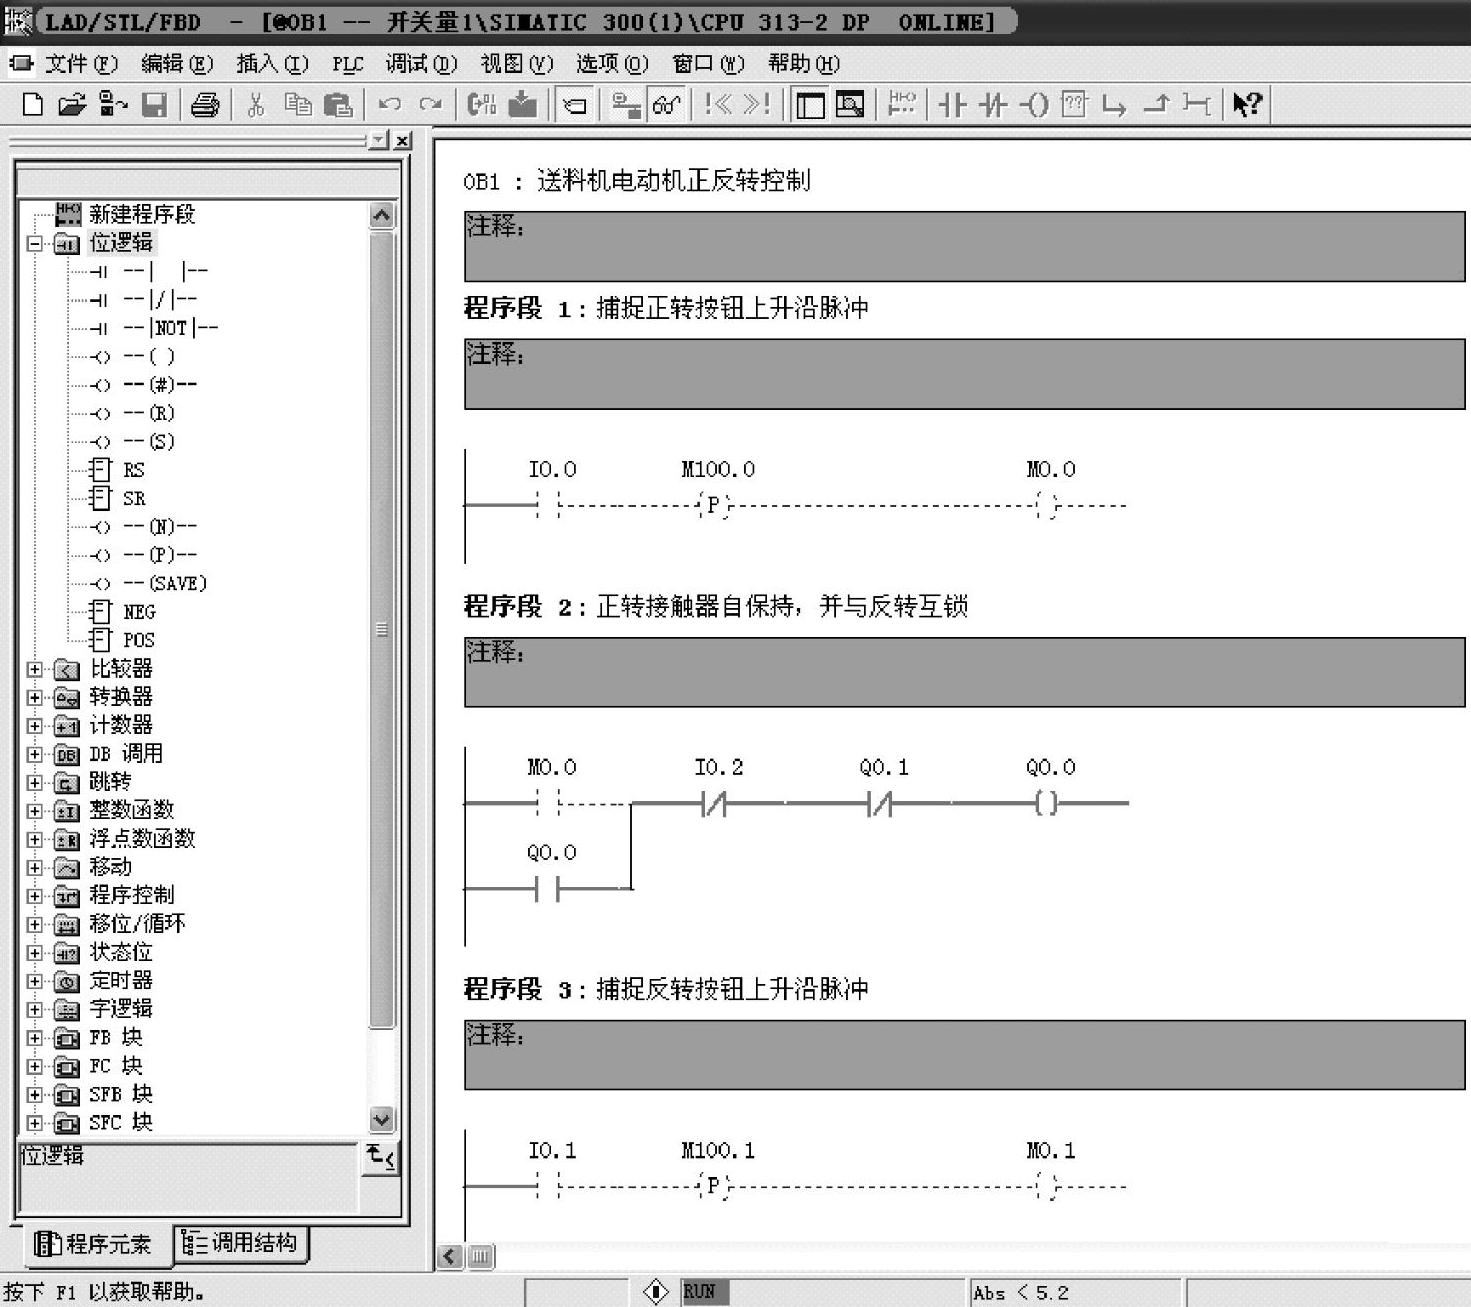
Task: Toggle the details view icon in toolbar
Action: point(850,104)
